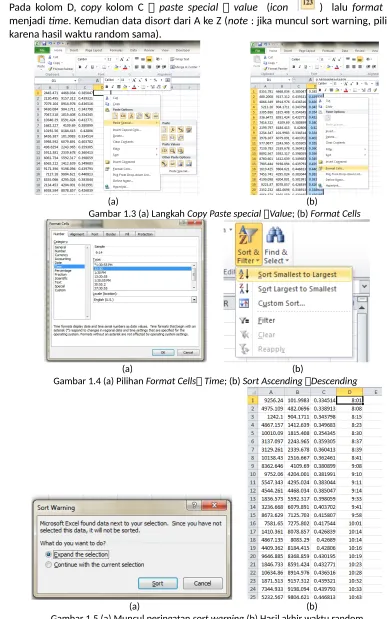Click Cancel in Sort Warning dialog
The height and width of the screenshot is (619, 387).
pos(202,583)
